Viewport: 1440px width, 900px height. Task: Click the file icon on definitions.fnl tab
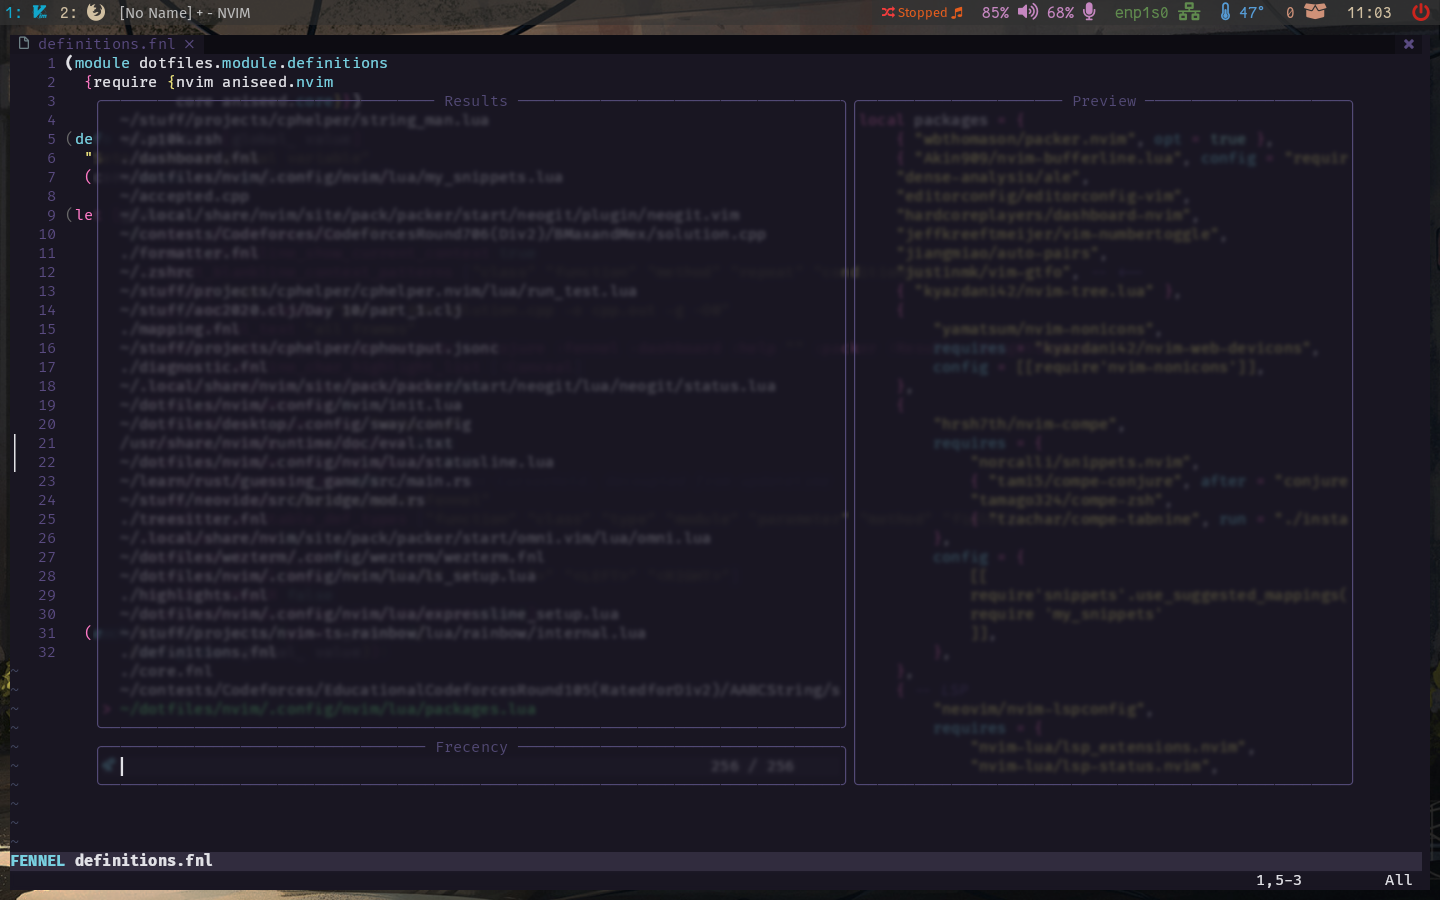click(24, 43)
